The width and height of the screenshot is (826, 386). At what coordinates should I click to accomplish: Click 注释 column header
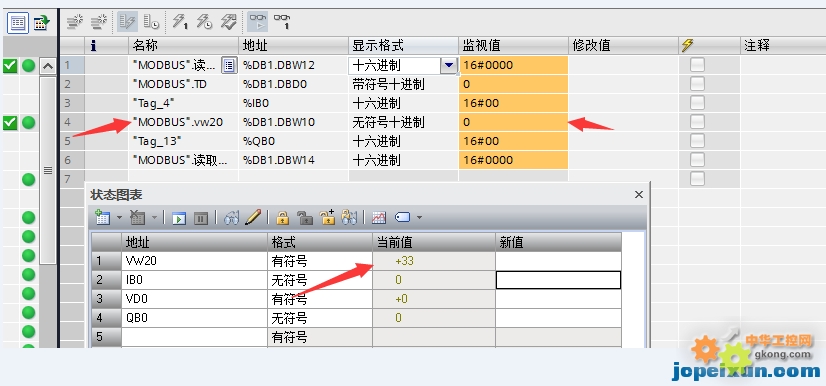[783, 45]
